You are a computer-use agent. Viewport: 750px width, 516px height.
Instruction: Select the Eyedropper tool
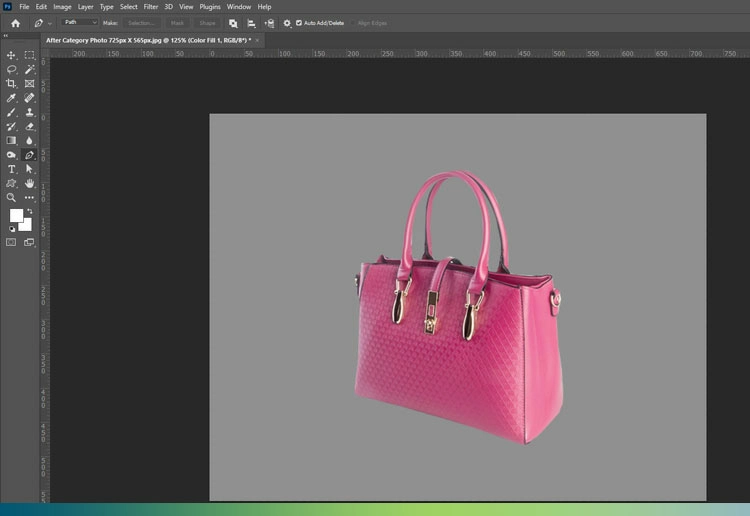pyautogui.click(x=11, y=98)
